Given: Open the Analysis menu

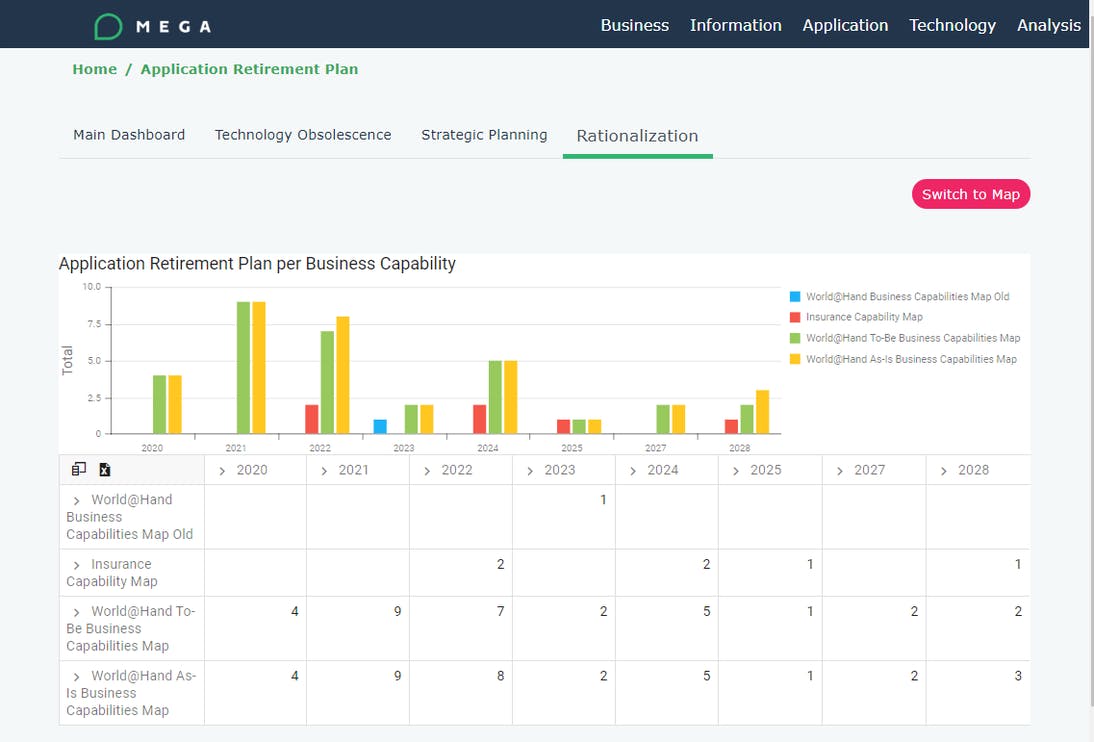Looking at the screenshot, I should 1049,25.
